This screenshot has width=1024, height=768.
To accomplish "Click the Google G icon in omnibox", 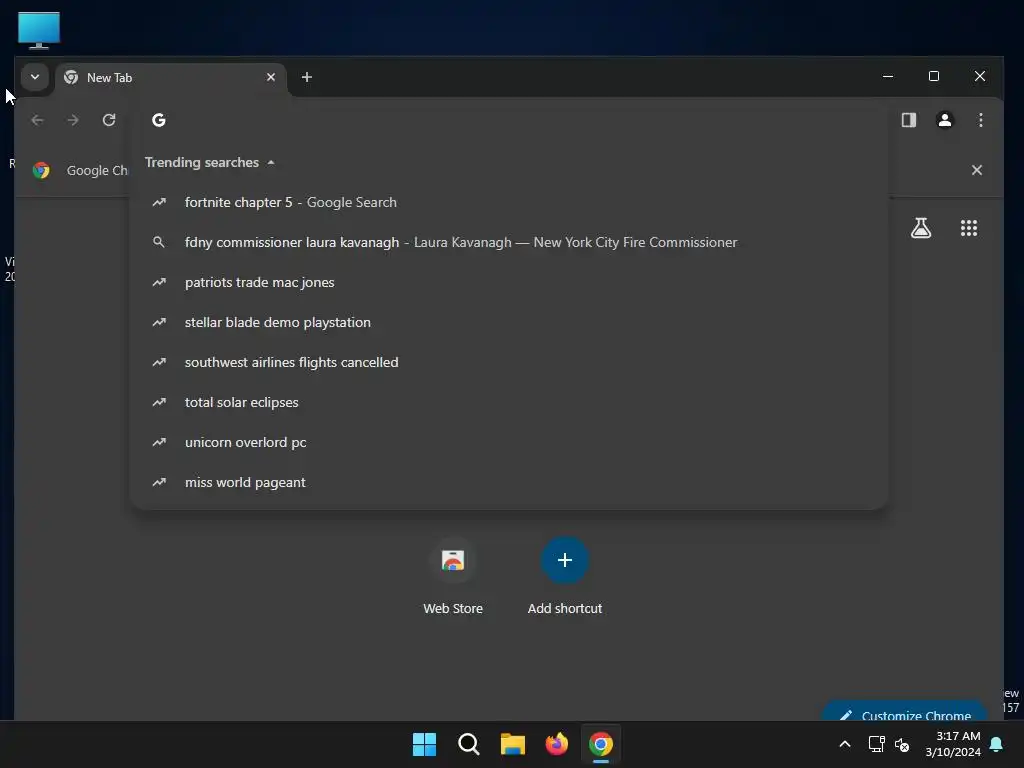I will tap(159, 120).
